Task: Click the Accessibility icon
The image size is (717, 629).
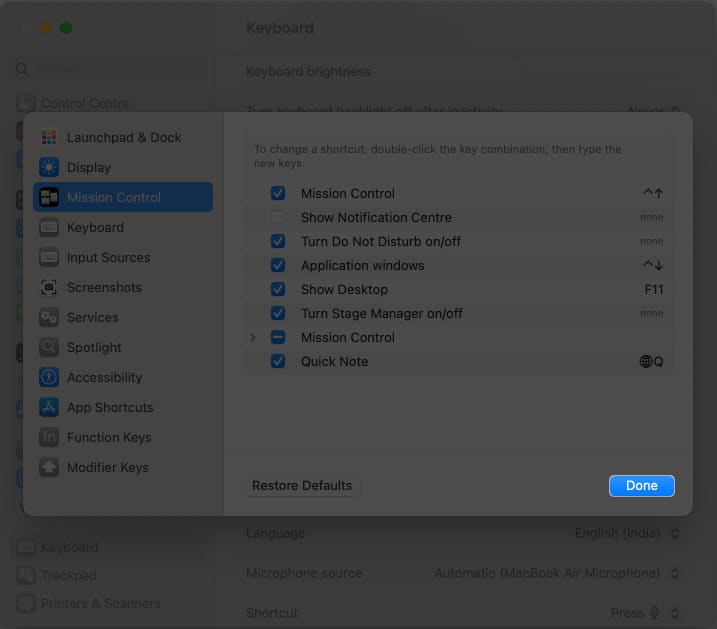Action: (49, 378)
